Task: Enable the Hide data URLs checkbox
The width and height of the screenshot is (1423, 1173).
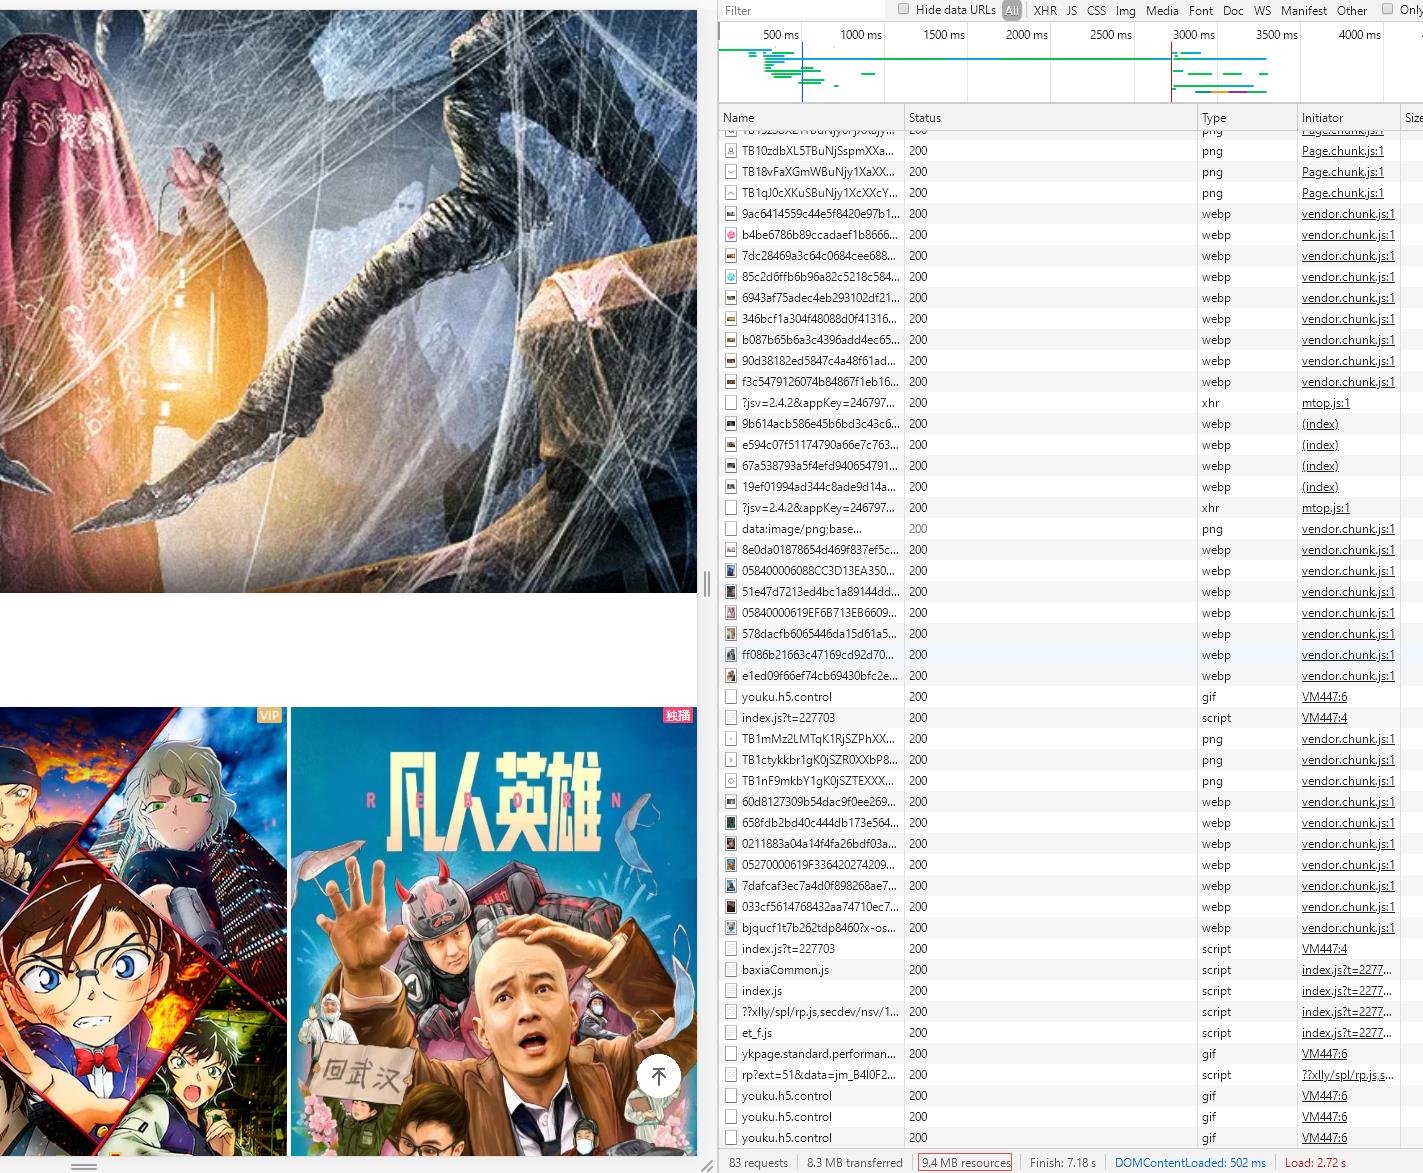Action: 904,9
